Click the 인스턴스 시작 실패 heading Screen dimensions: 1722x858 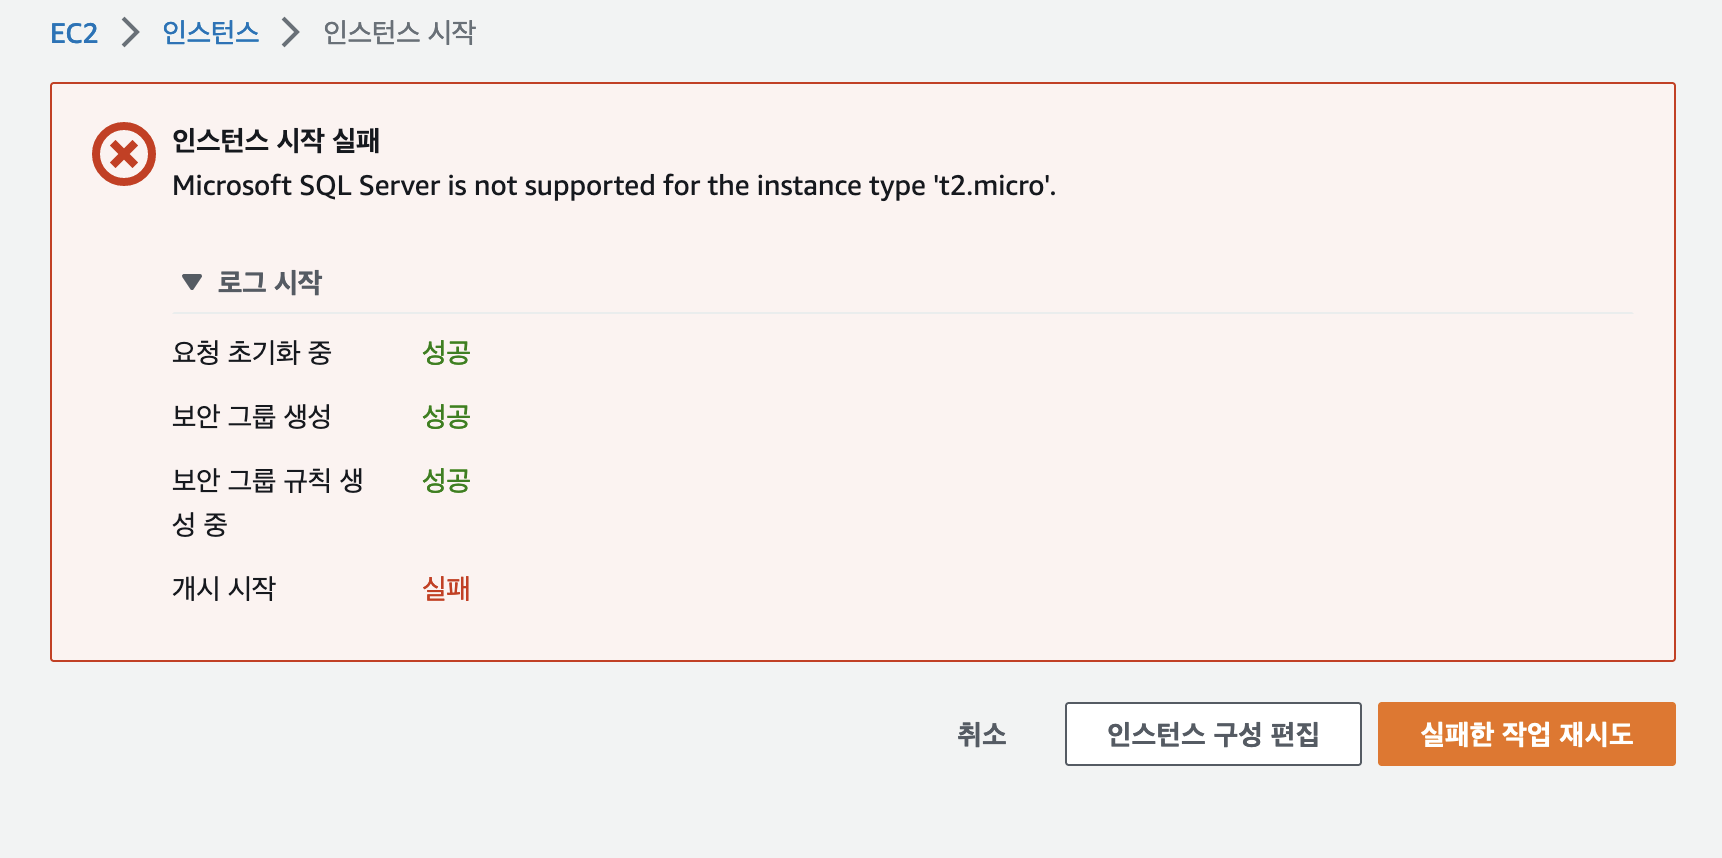[276, 140]
